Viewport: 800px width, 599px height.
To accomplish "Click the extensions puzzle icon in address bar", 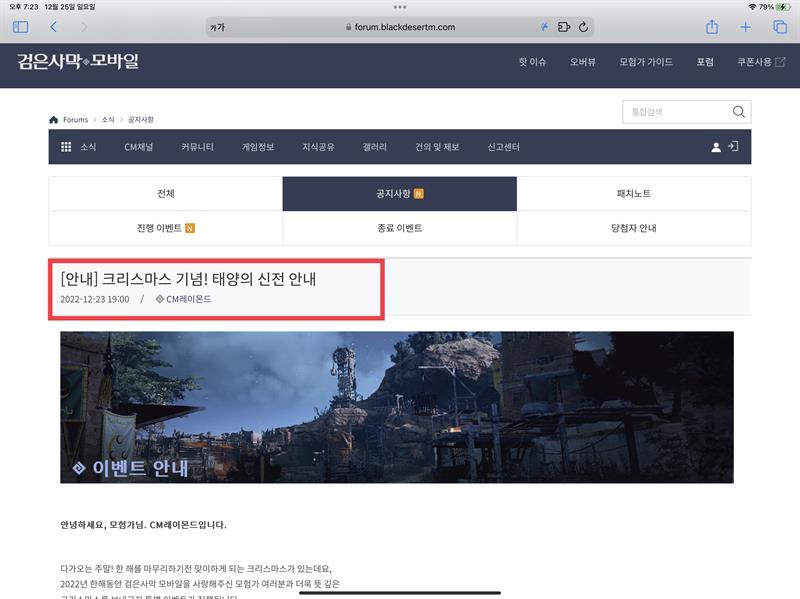I will (564, 27).
